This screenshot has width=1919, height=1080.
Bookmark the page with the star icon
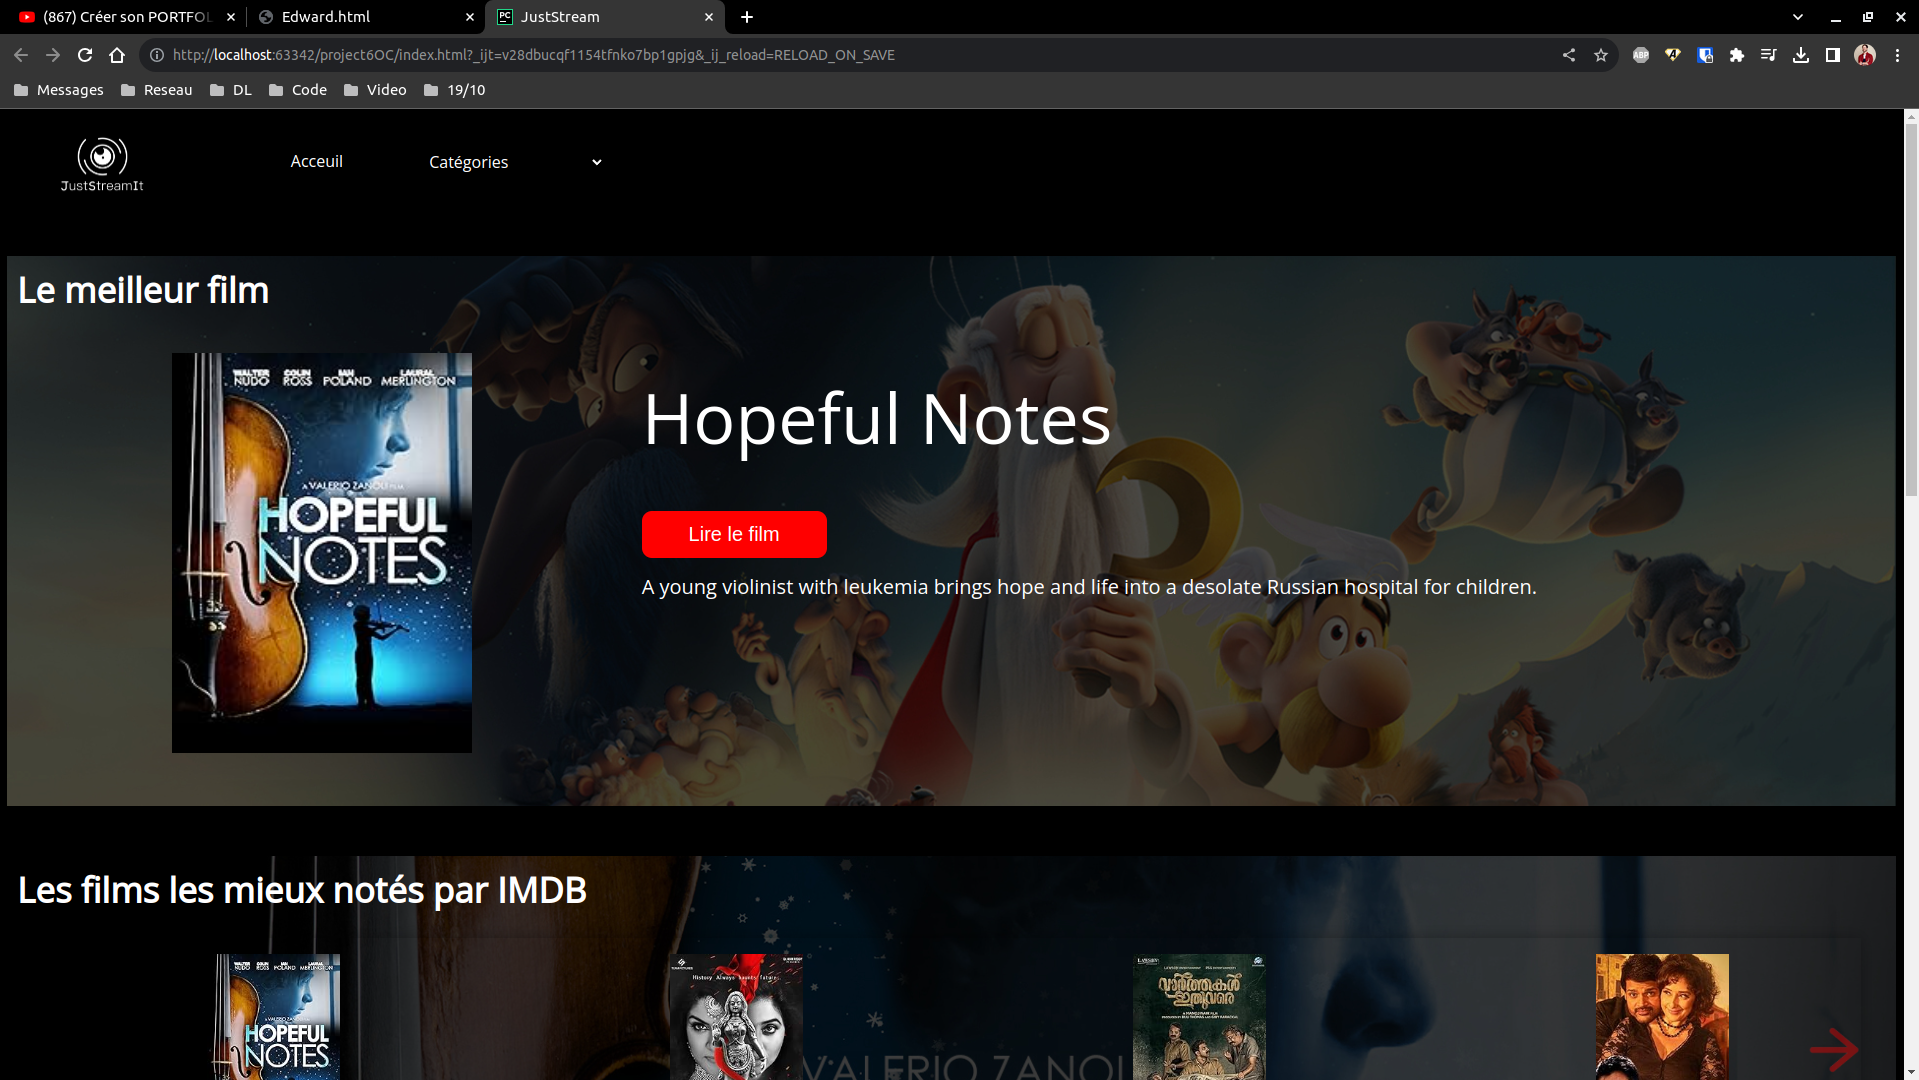(1600, 55)
